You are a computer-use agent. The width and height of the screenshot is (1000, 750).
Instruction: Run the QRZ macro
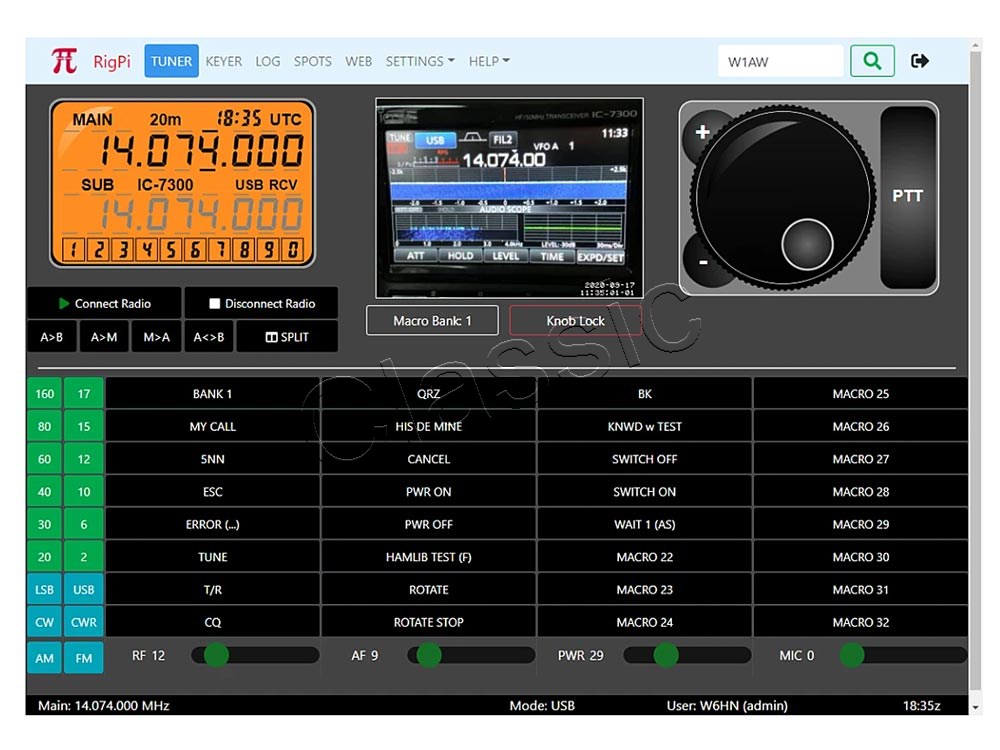pyautogui.click(x=429, y=394)
